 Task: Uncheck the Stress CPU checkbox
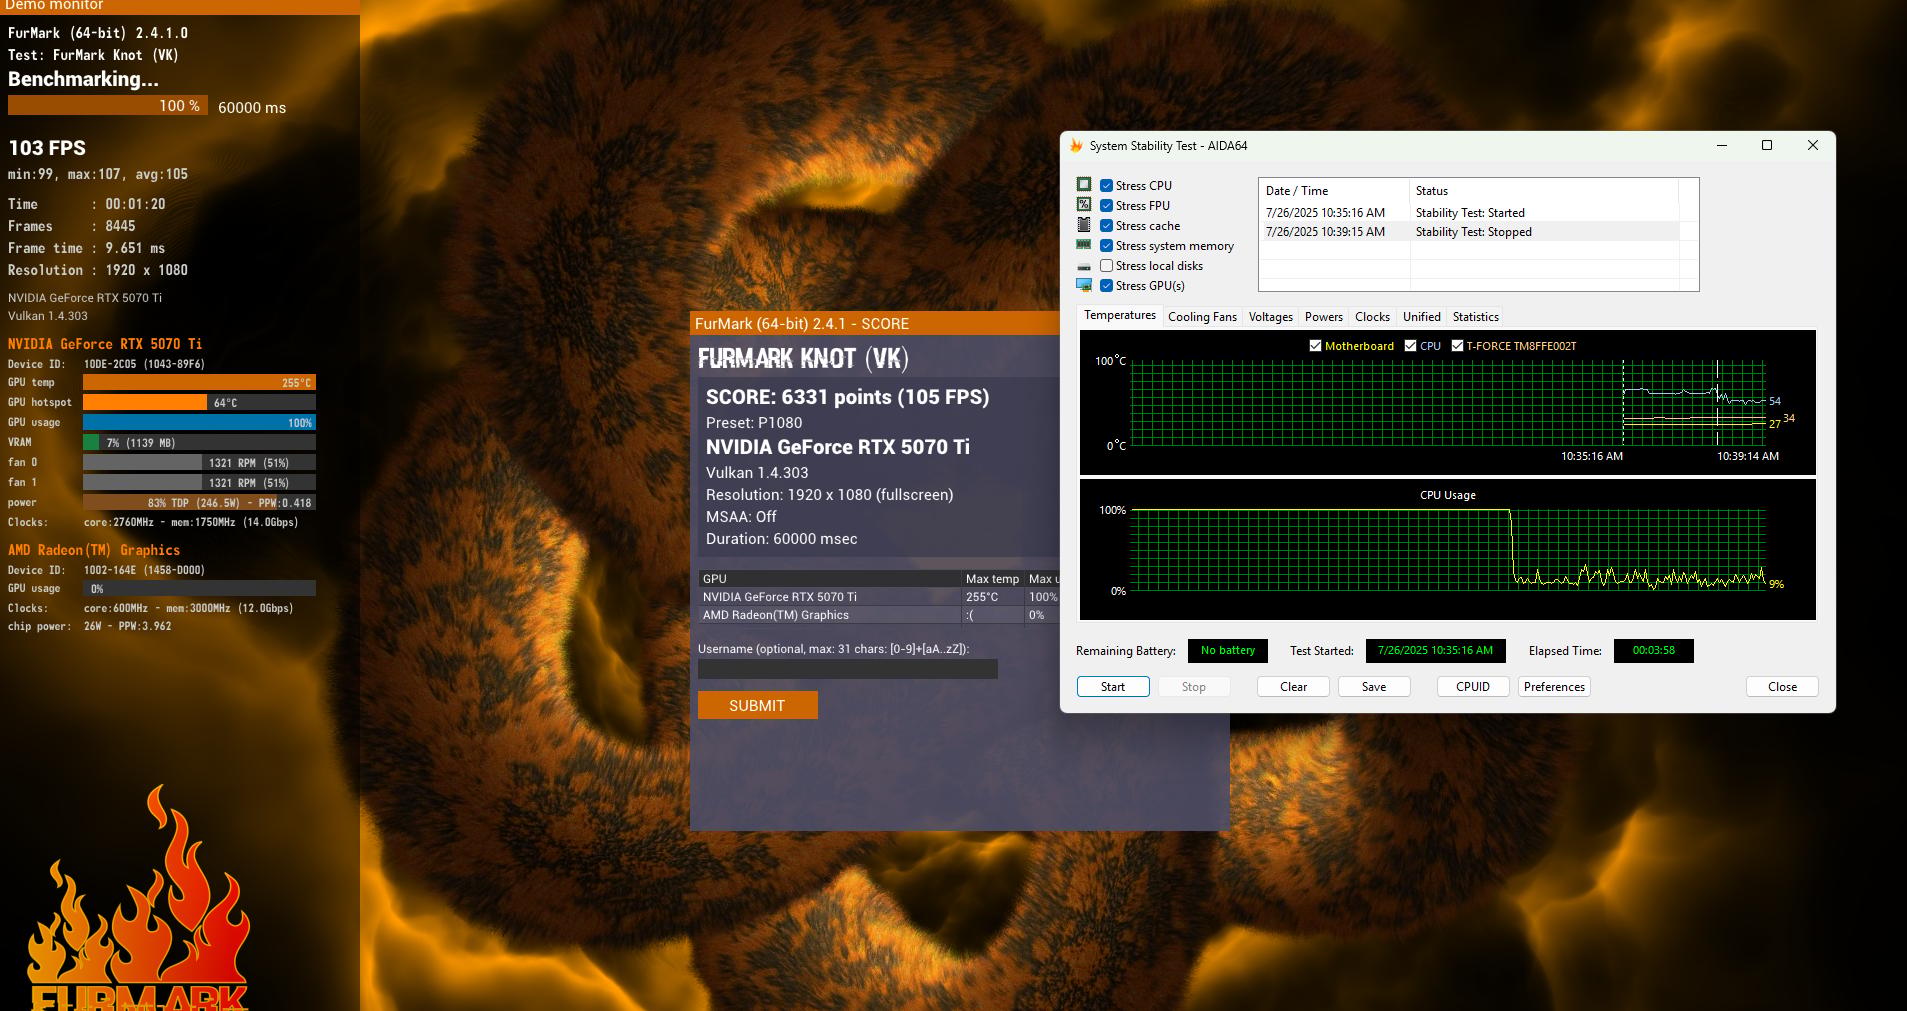tap(1106, 186)
